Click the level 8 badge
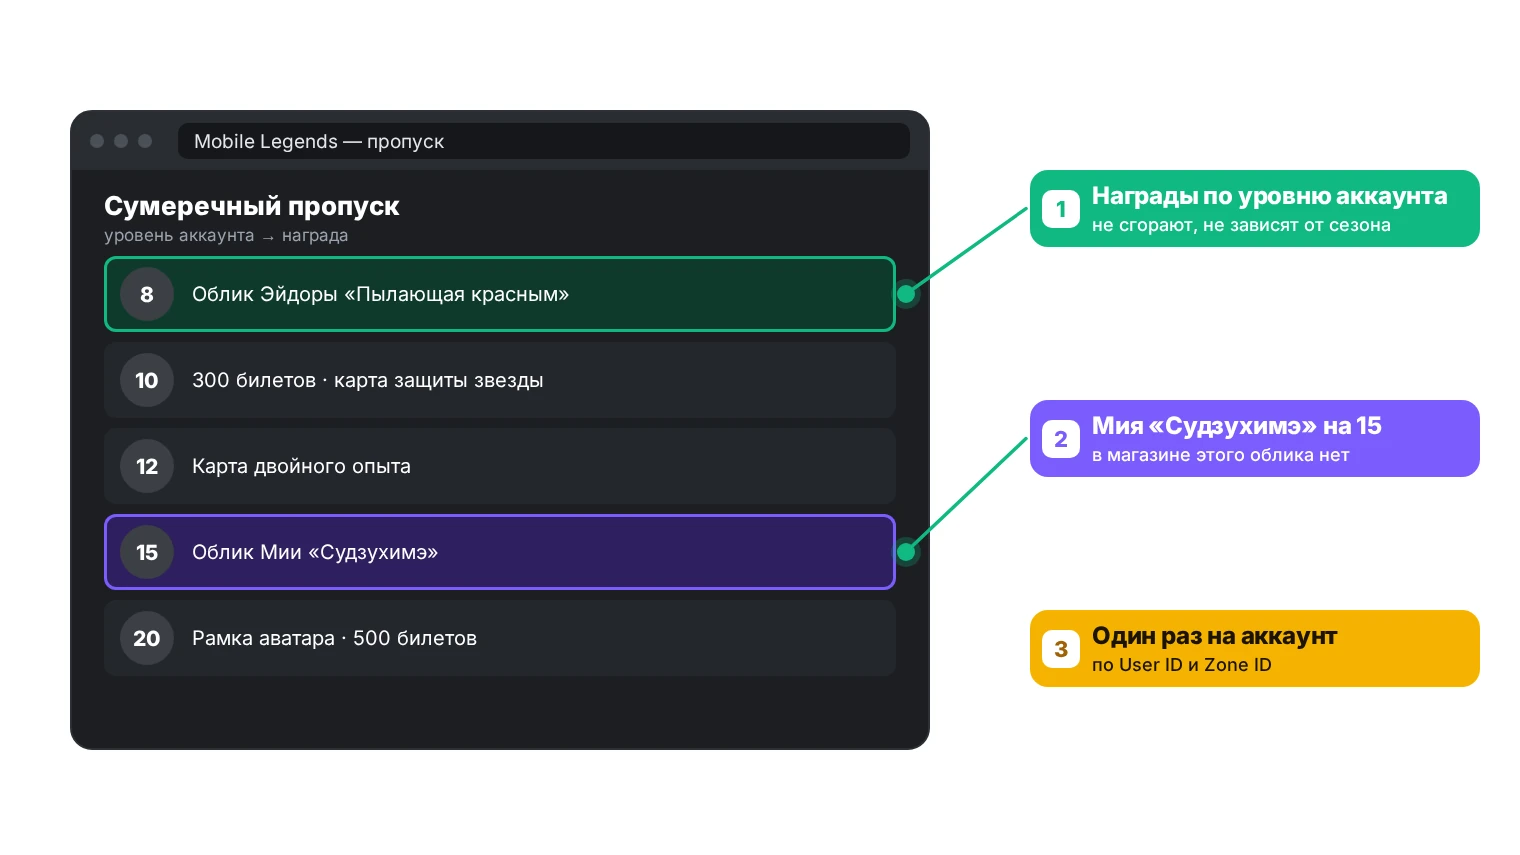1520x855 pixels. coord(147,294)
